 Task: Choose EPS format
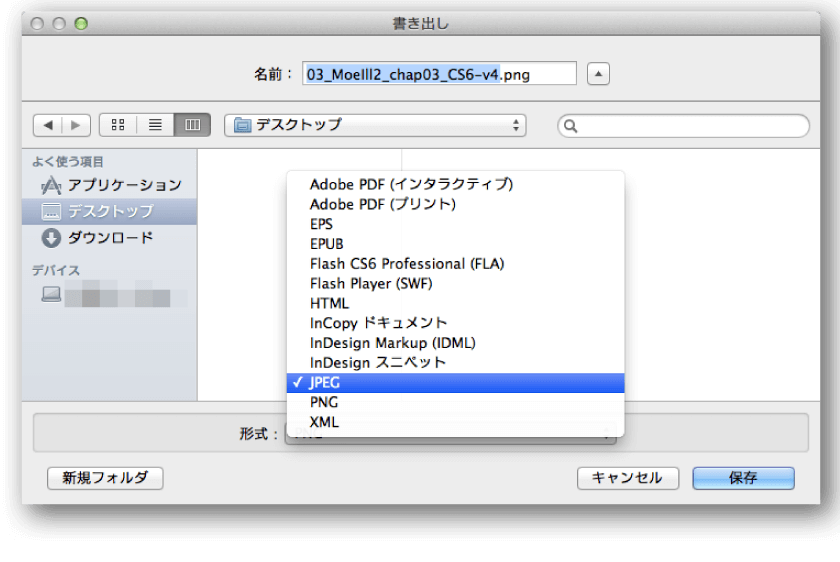(456, 224)
